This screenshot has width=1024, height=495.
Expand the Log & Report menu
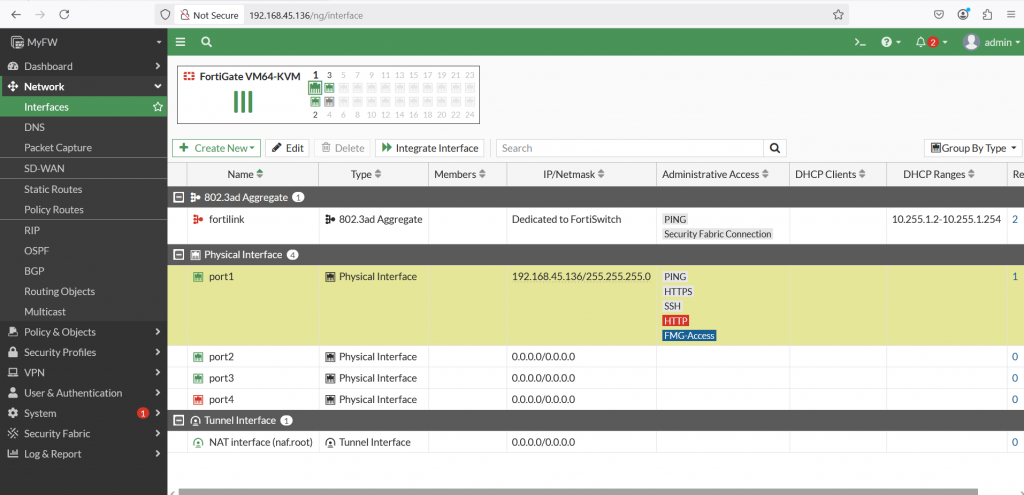[84, 454]
